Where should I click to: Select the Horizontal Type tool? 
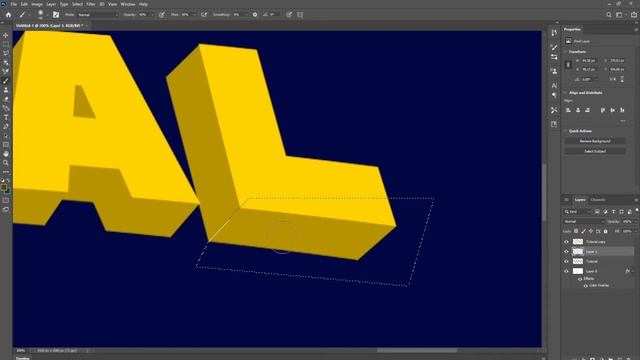(x=6, y=118)
